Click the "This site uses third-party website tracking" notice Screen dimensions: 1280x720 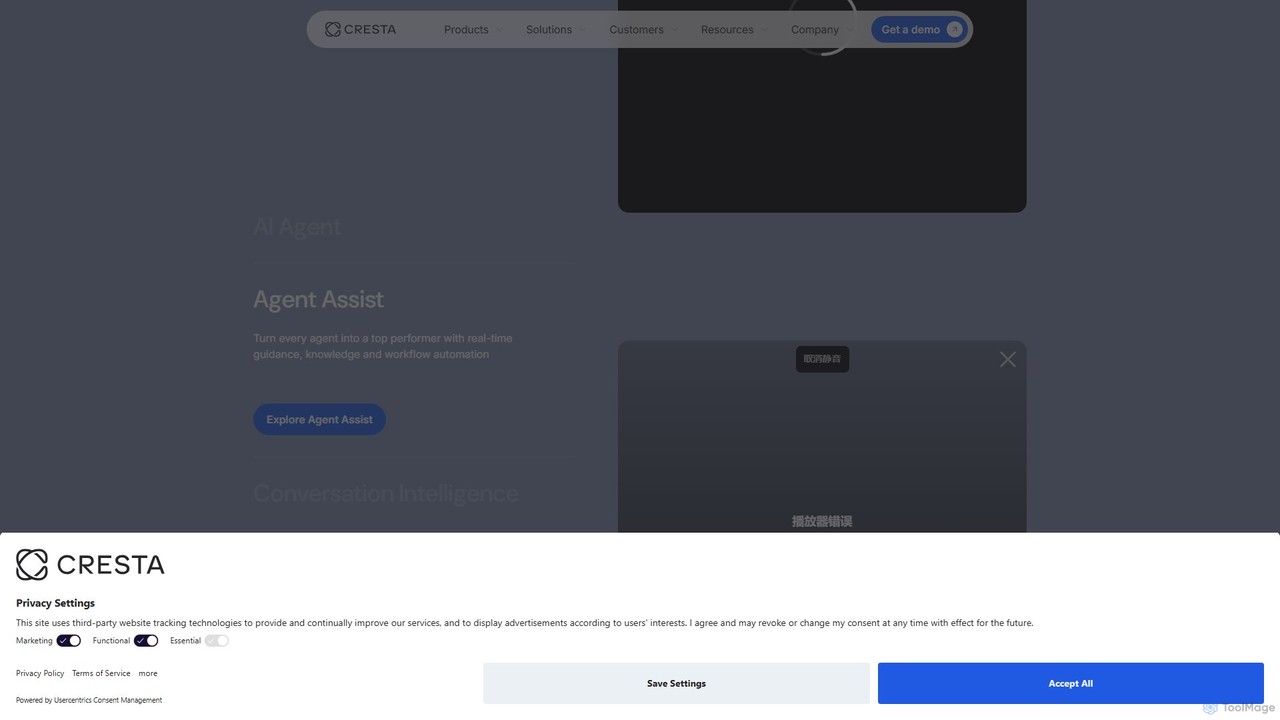pos(525,623)
